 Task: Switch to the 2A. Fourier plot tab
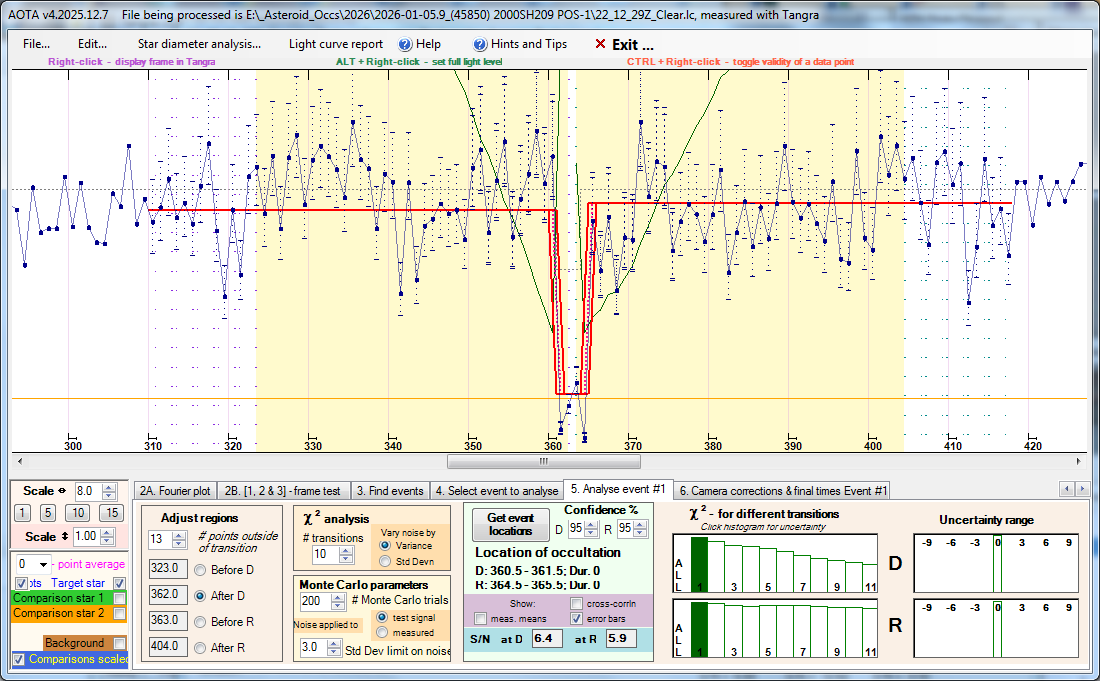click(x=174, y=491)
